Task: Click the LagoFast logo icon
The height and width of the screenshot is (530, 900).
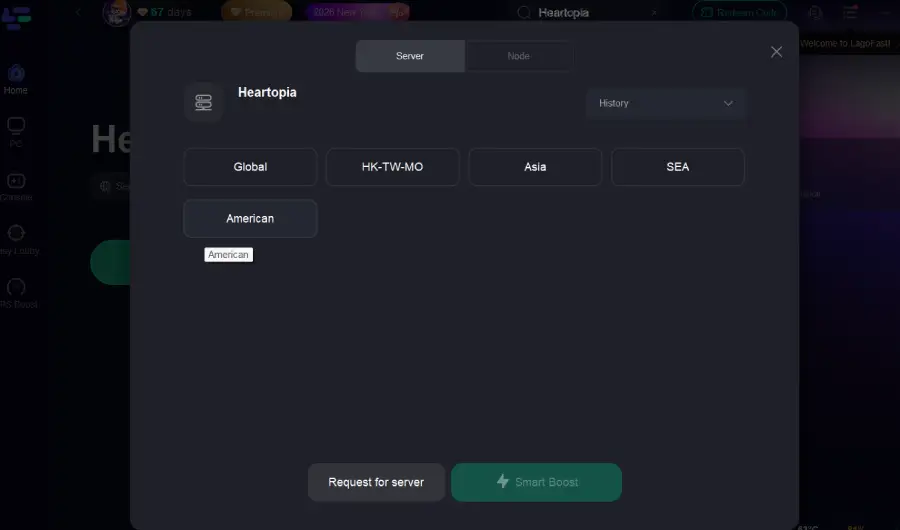Action: [17, 14]
